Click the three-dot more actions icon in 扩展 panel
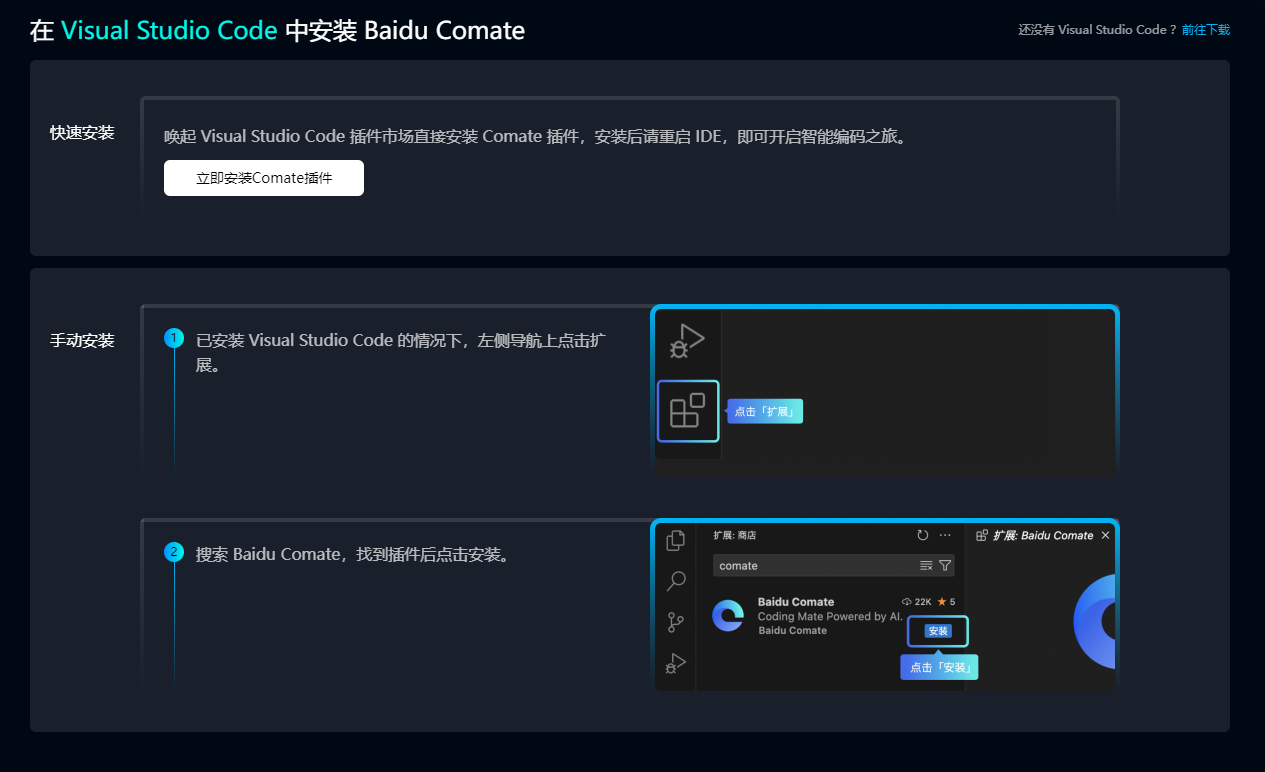This screenshot has height=772, width=1265. click(x=945, y=535)
